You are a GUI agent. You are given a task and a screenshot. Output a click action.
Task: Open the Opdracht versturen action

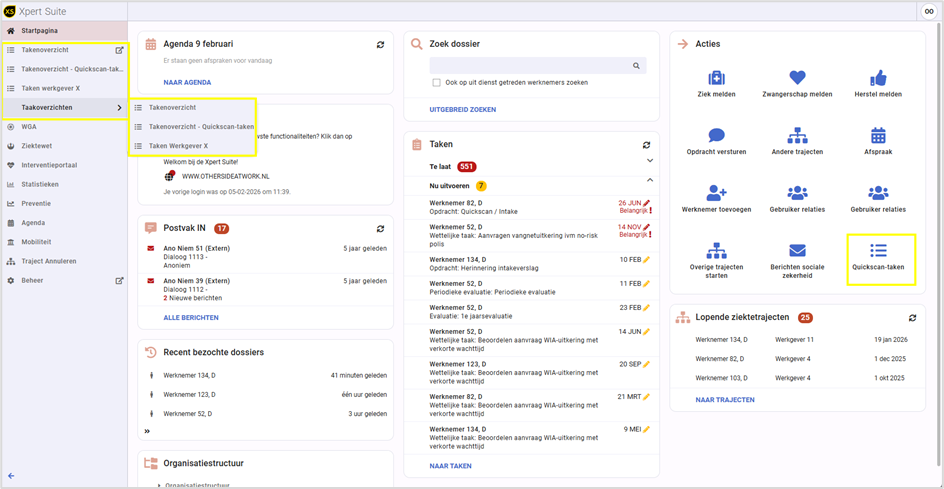pyautogui.click(x=716, y=142)
